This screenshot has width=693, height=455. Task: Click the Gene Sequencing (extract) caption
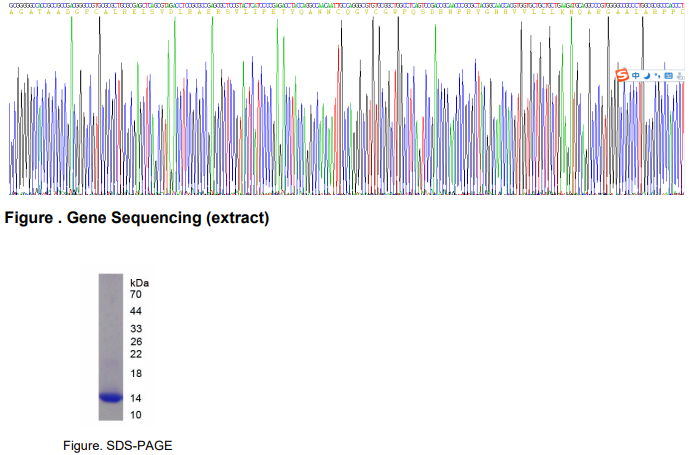(x=137, y=217)
